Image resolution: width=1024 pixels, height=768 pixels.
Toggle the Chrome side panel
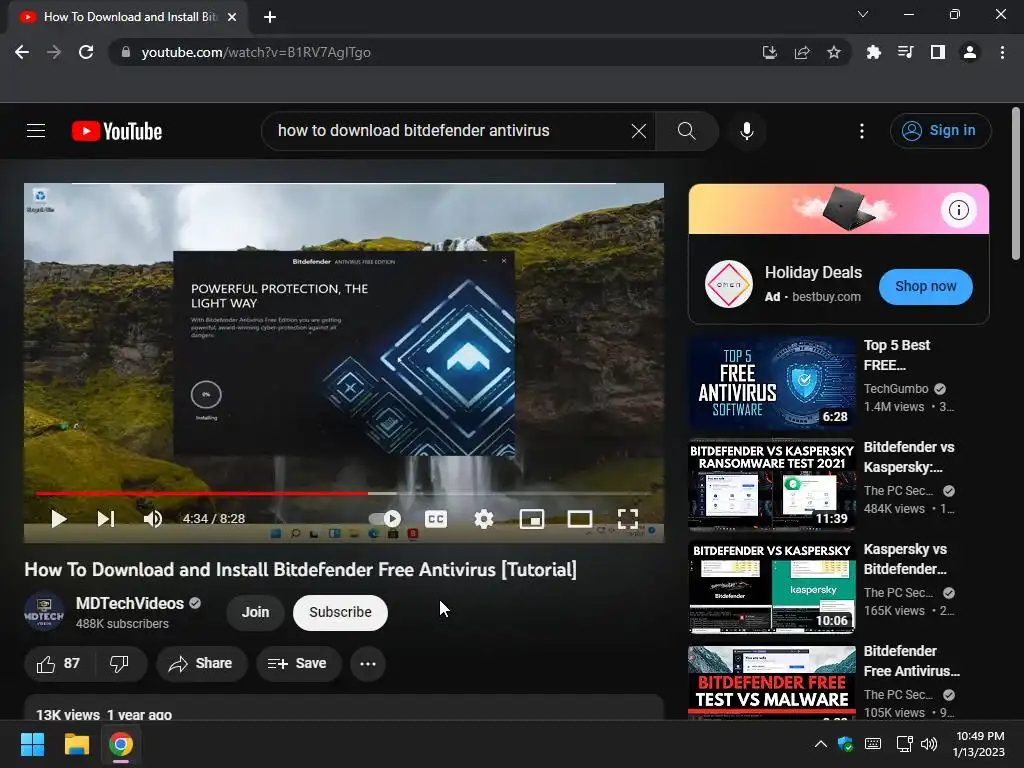click(x=938, y=52)
